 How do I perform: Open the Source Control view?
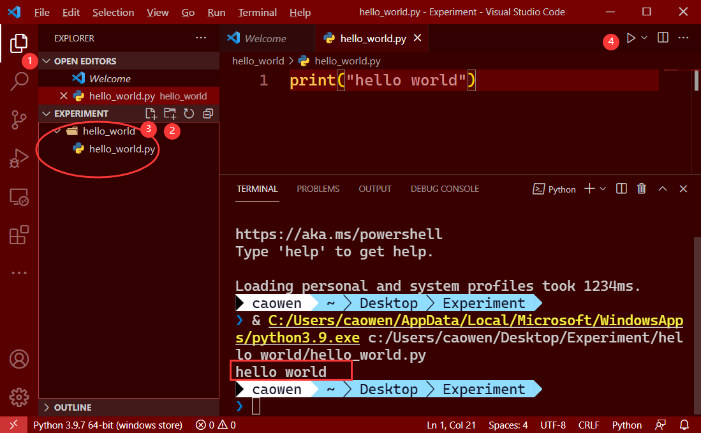click(19, 120)
